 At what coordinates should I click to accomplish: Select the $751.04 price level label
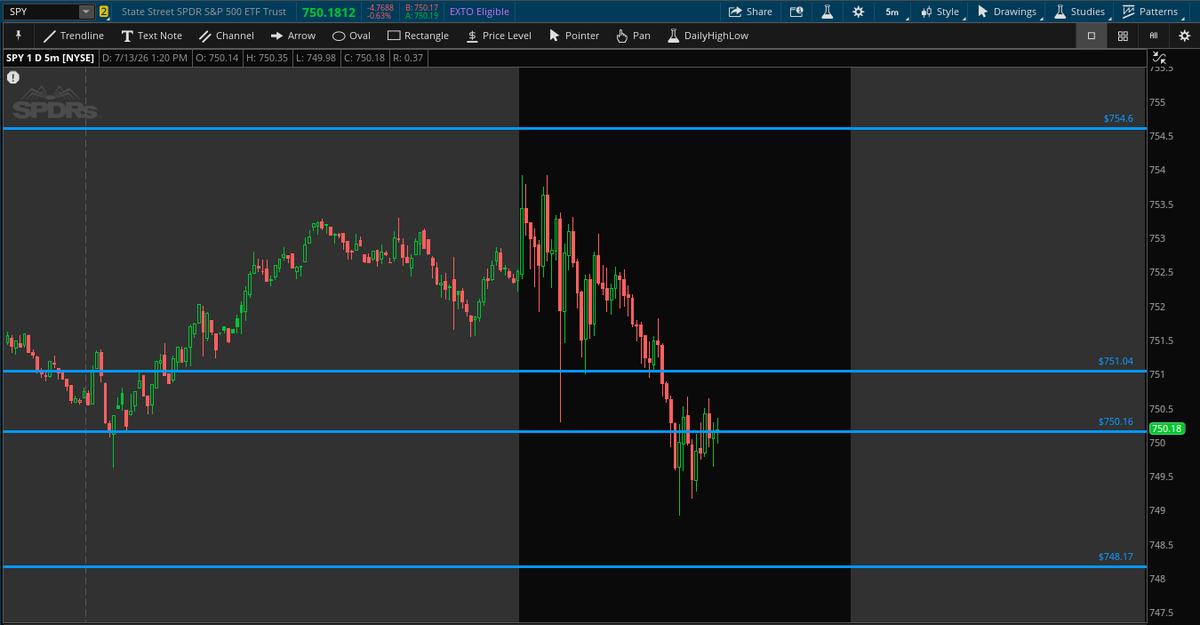tap(1115, 361)
